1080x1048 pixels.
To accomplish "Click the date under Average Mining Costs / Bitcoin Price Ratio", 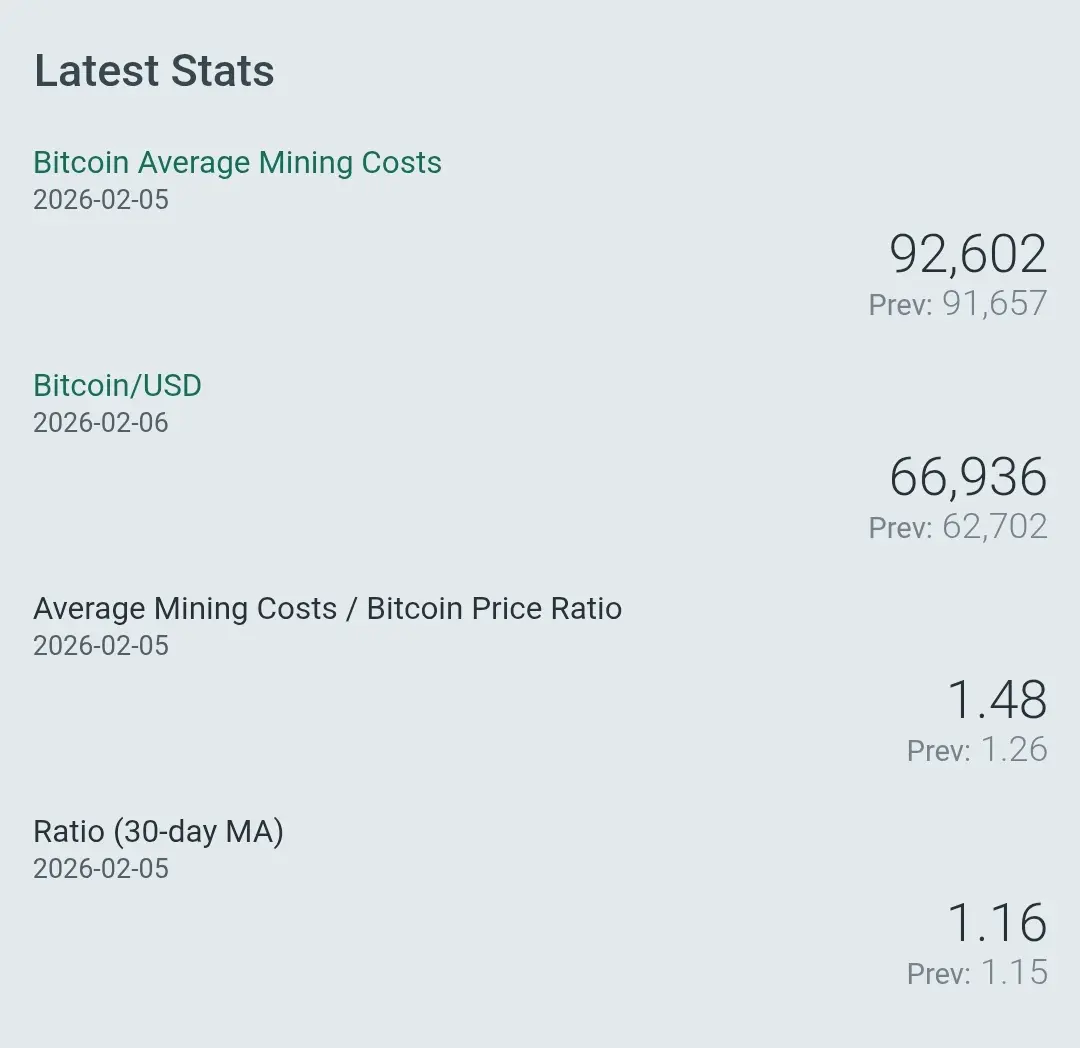I will [101, 646].
